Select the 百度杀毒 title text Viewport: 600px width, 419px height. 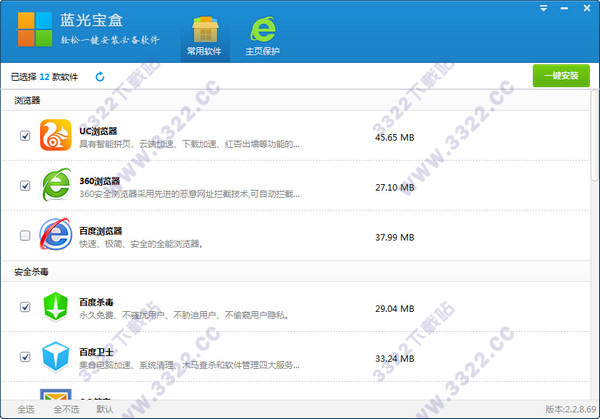96,303
